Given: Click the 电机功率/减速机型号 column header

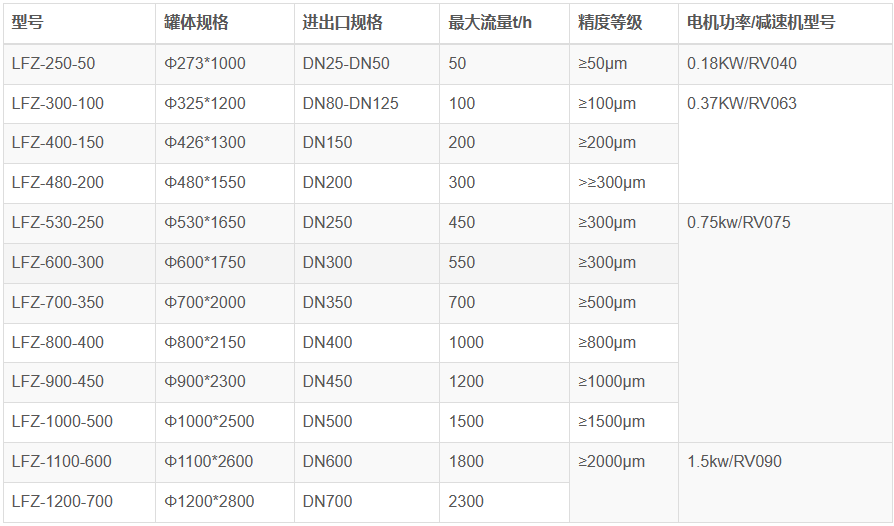Looking at the screenshot, I should pyautogui.click(x=758, y=23).
